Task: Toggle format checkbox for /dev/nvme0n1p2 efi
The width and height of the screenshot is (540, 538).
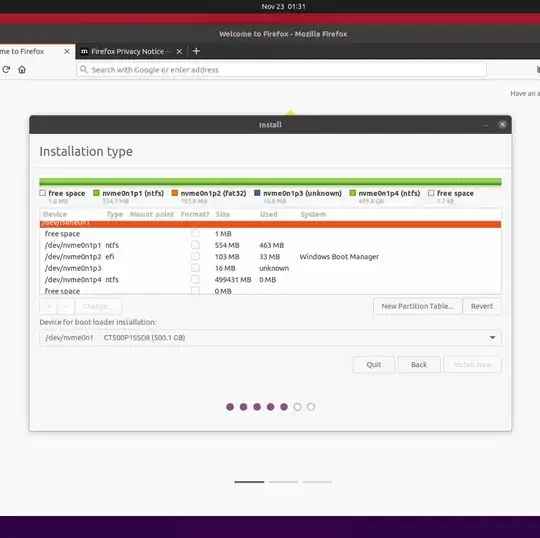Action: click(195, 256)
